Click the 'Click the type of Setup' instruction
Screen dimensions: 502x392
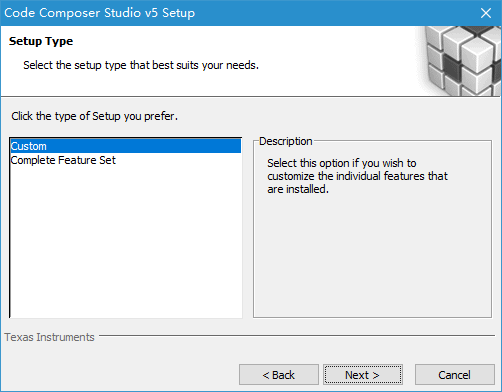(x=95, y=116)
